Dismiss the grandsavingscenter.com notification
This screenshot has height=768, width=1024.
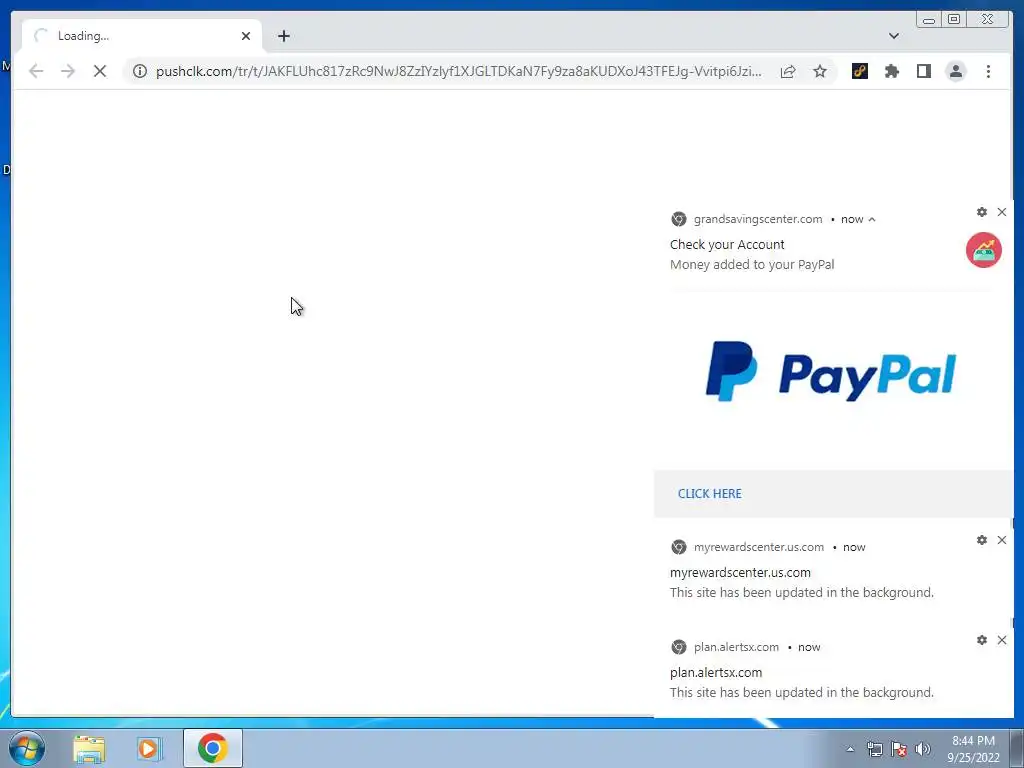pyautogui.click(x=1002, y=212)
